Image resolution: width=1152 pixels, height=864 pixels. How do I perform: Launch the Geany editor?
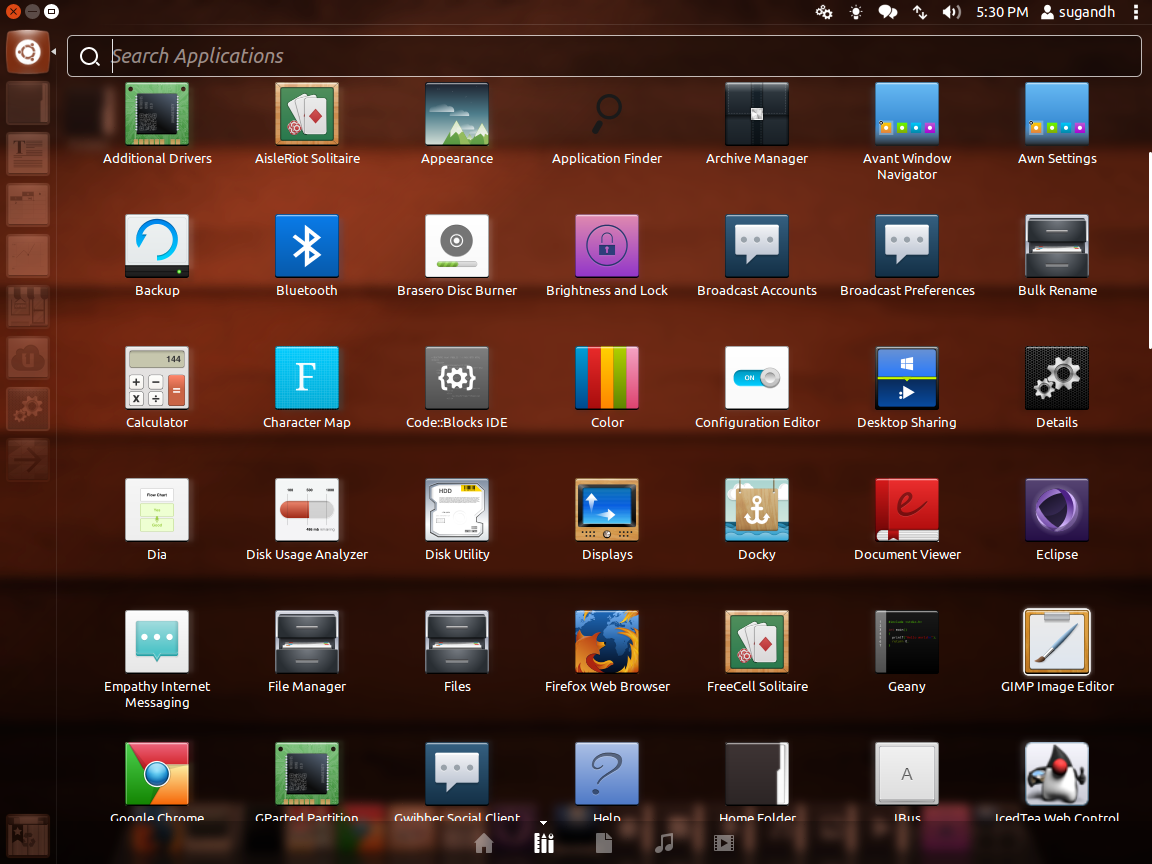click(907, 642)
